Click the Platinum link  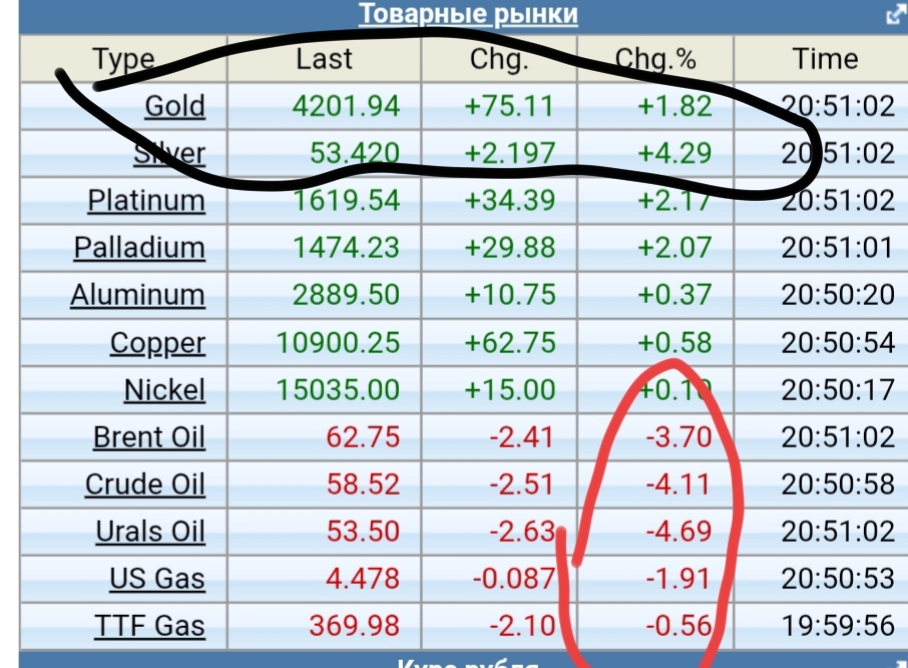tap(146, 201)
